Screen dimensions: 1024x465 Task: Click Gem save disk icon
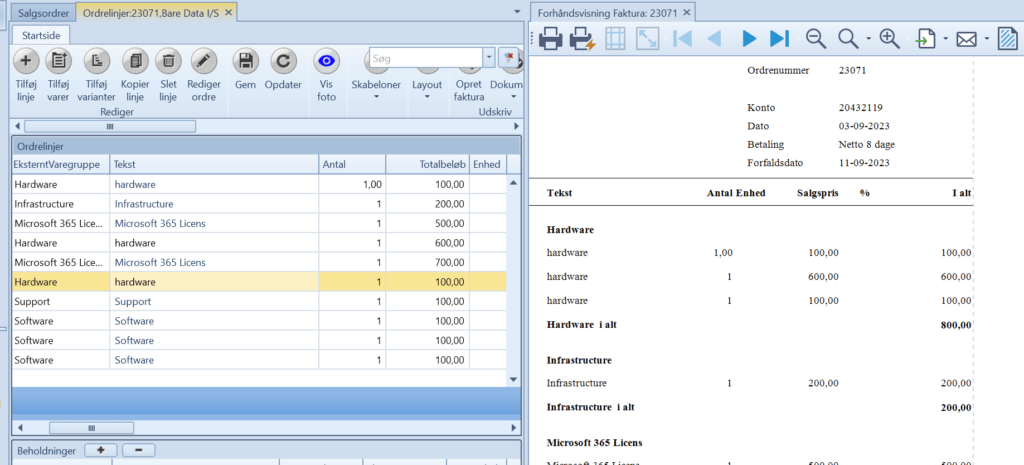coord(246,61)
